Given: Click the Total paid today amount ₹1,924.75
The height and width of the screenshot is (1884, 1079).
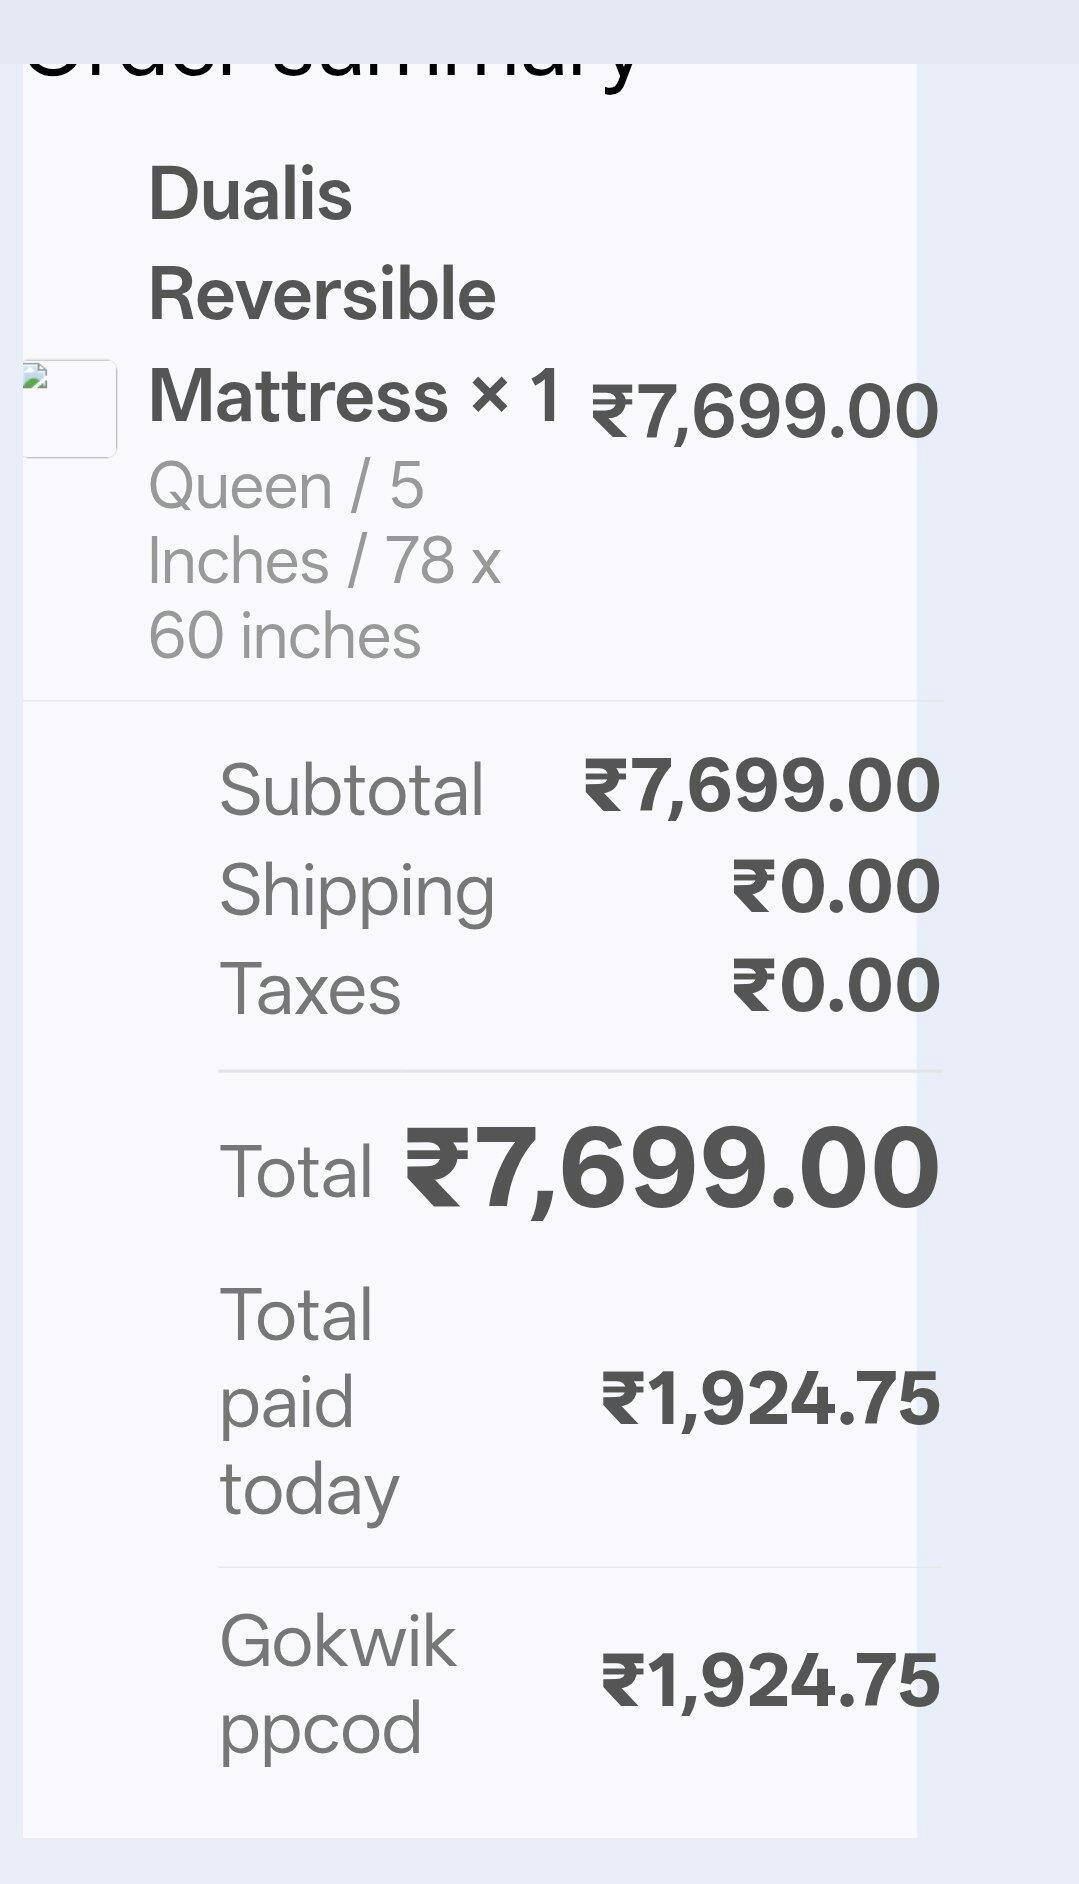Looking at the screenshot, I should coord(770,1399).
